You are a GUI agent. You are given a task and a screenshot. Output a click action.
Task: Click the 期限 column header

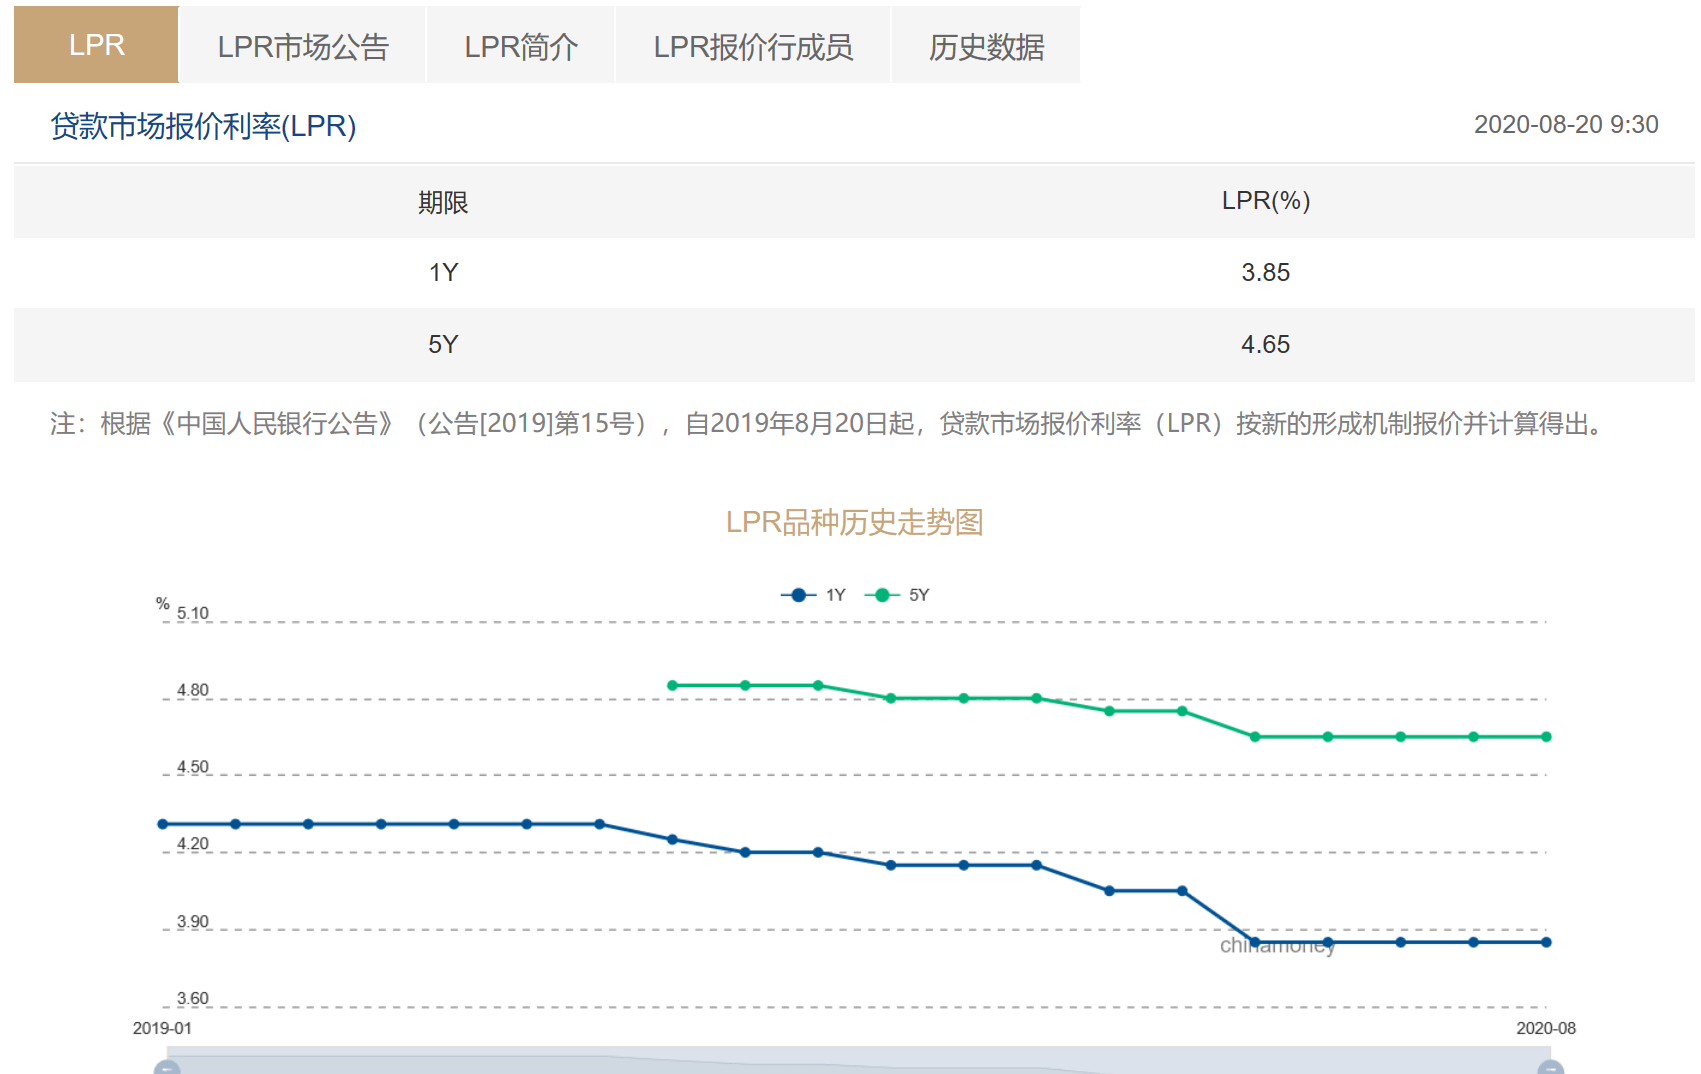(x=443, y=202)
